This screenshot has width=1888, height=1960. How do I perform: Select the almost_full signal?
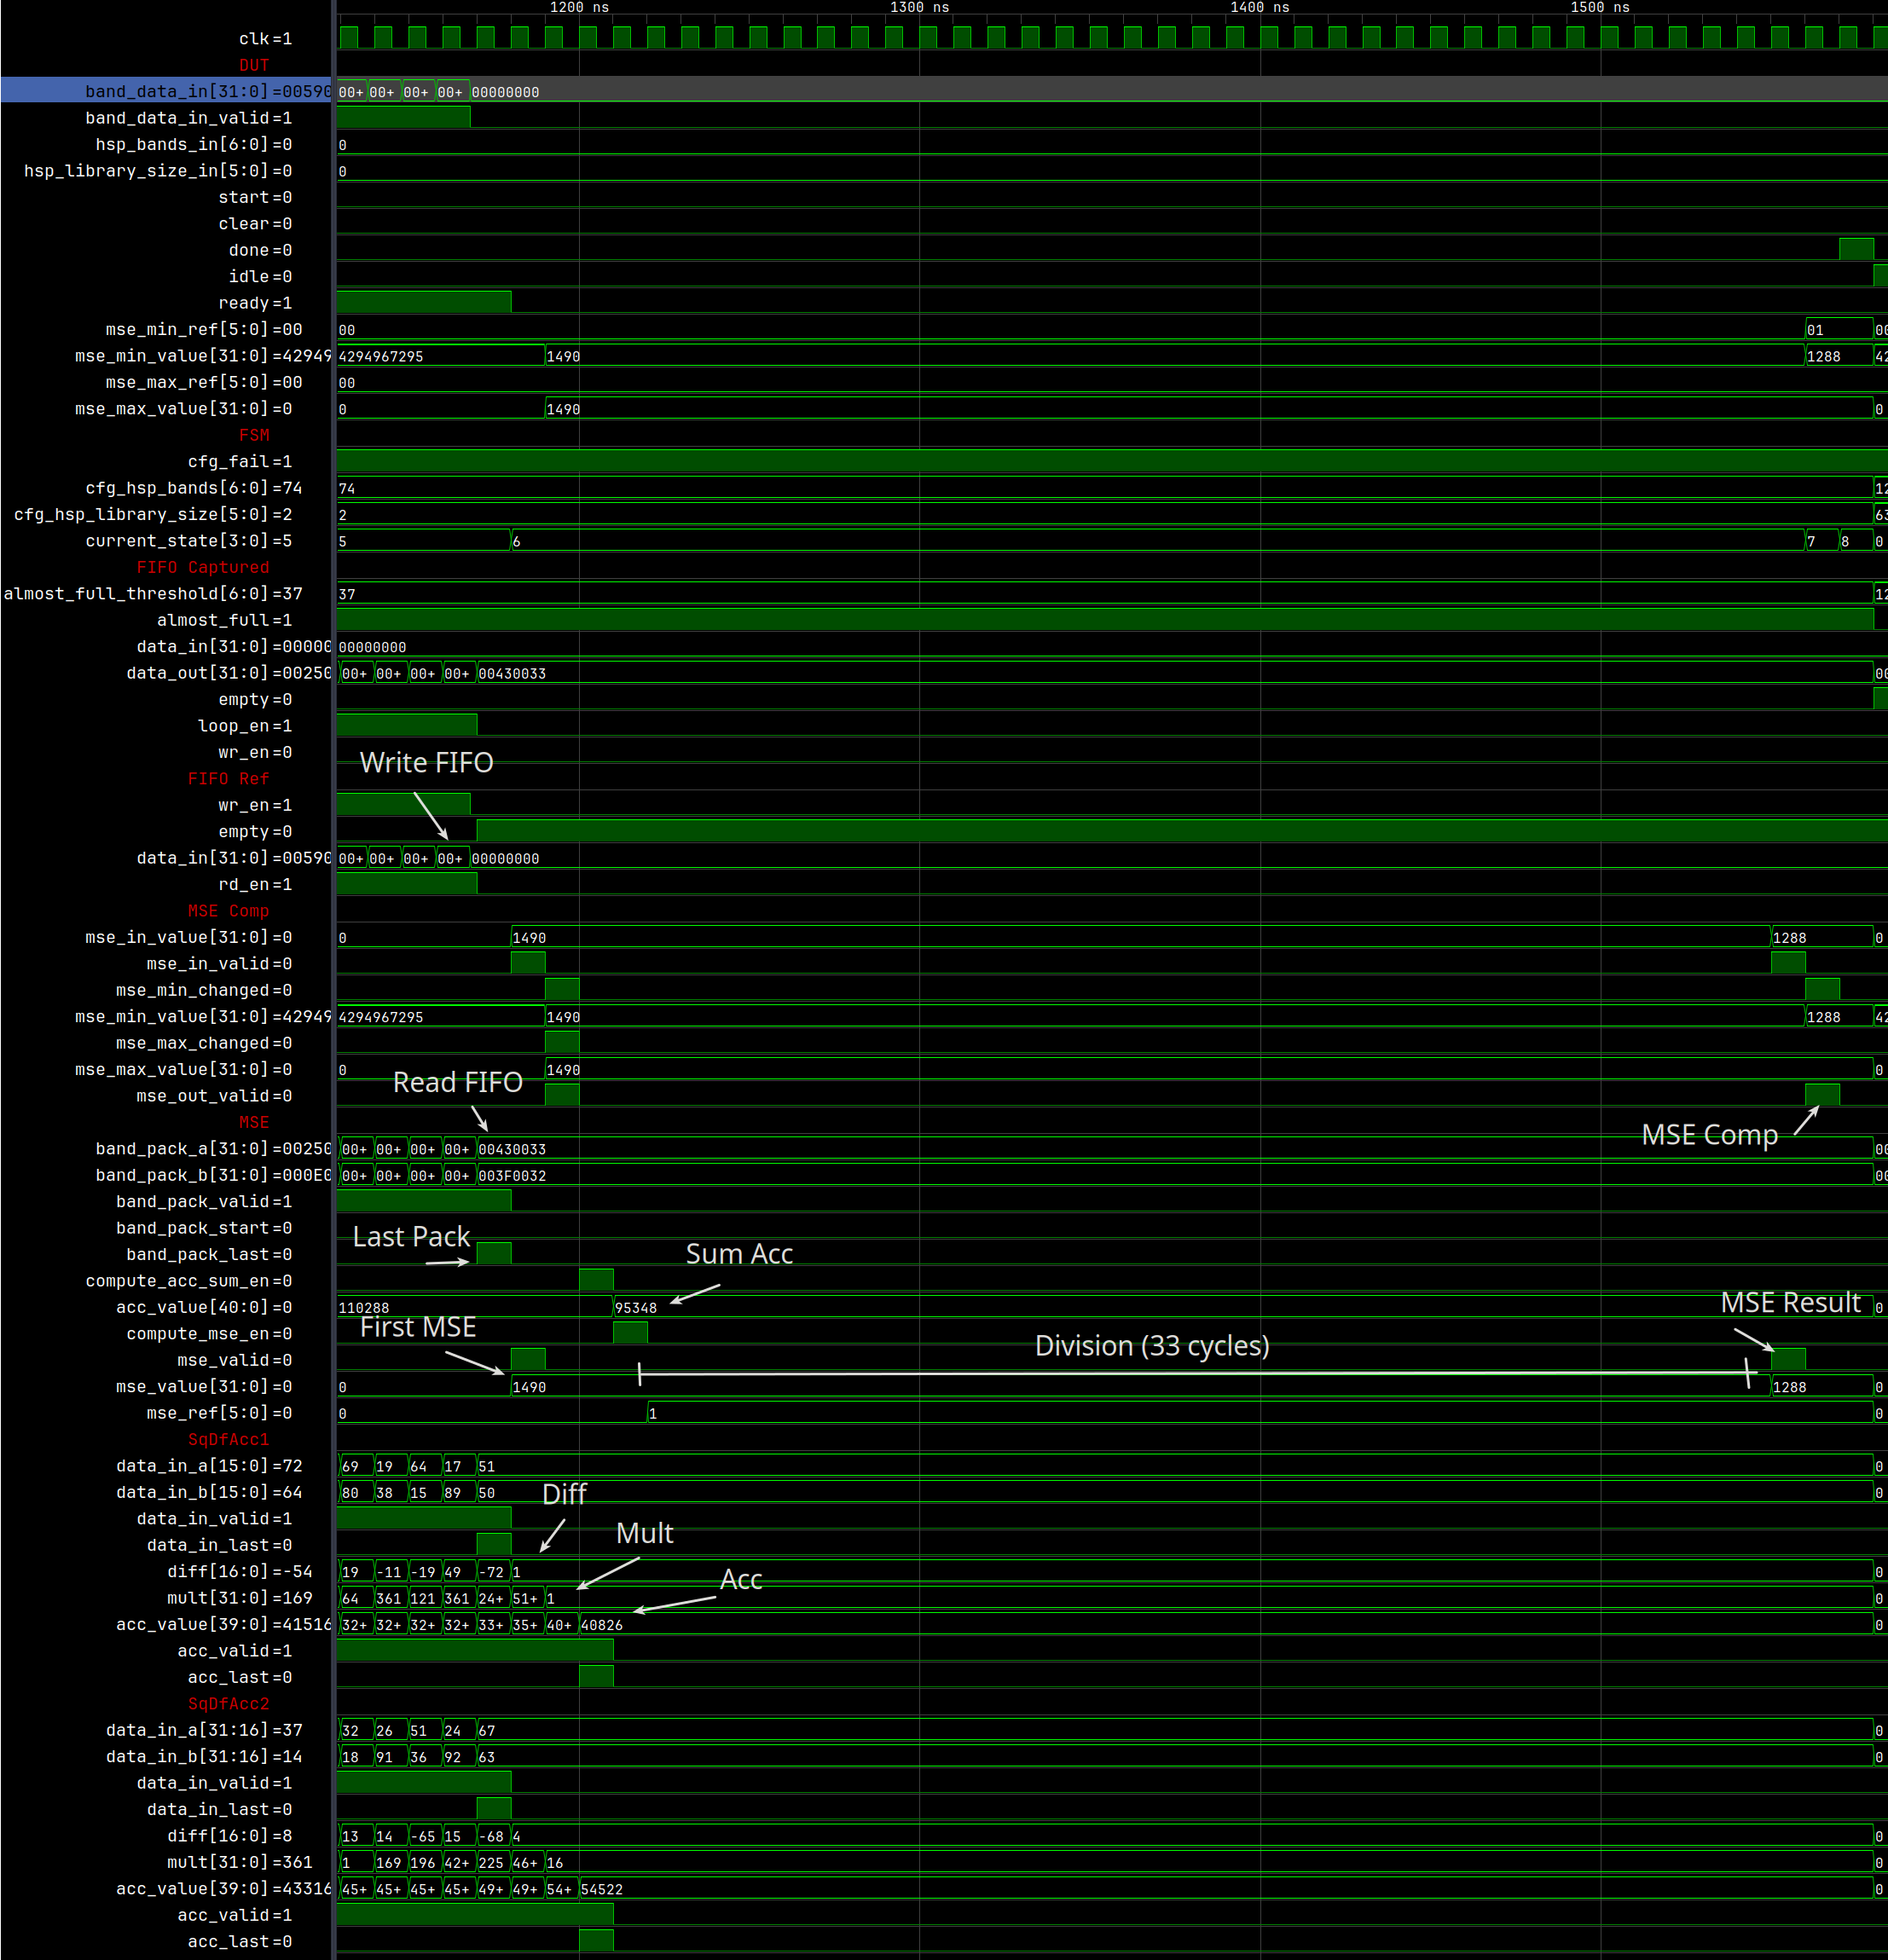(224, 620)
